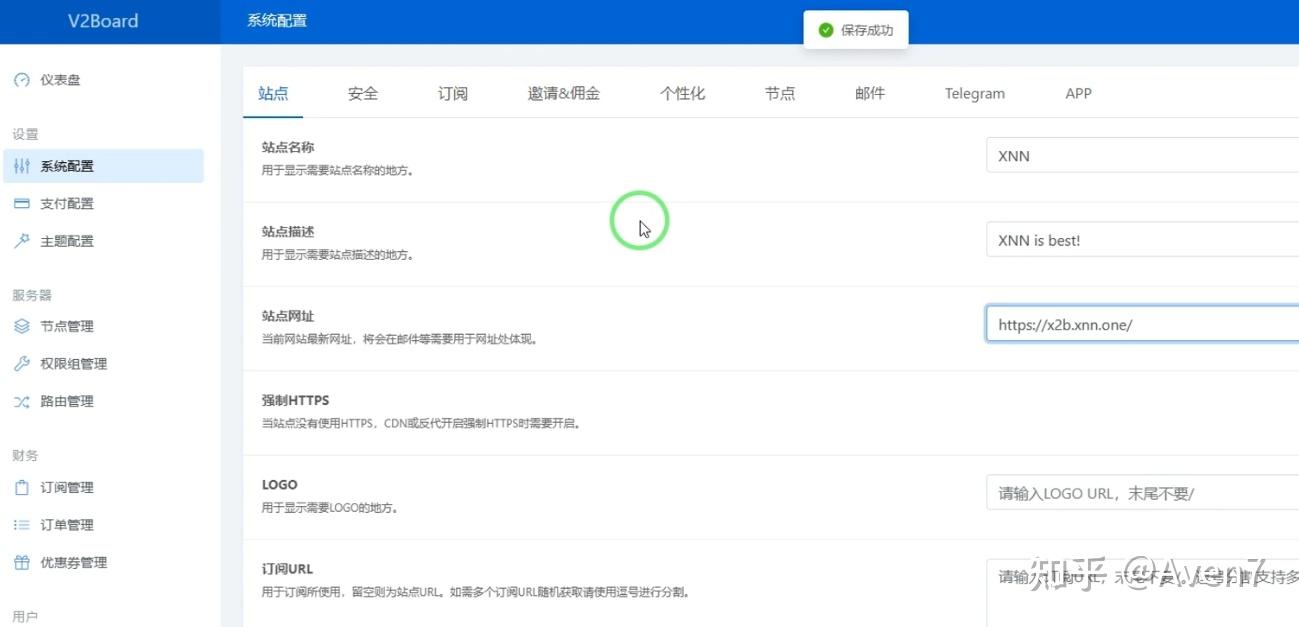The width and height of the screenshot is (1299, 627).
Task: Switch to the 安全 security tab
Action: pyautogui.click(x=362, y=93)
